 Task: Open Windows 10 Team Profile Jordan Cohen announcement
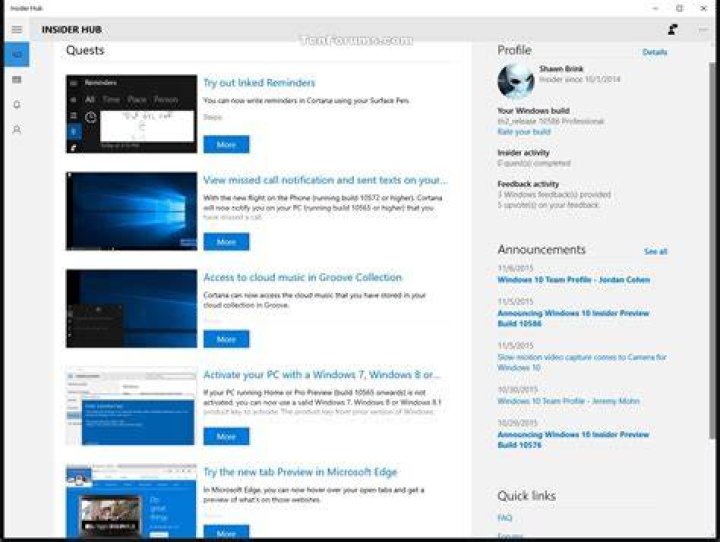point(574,280)
